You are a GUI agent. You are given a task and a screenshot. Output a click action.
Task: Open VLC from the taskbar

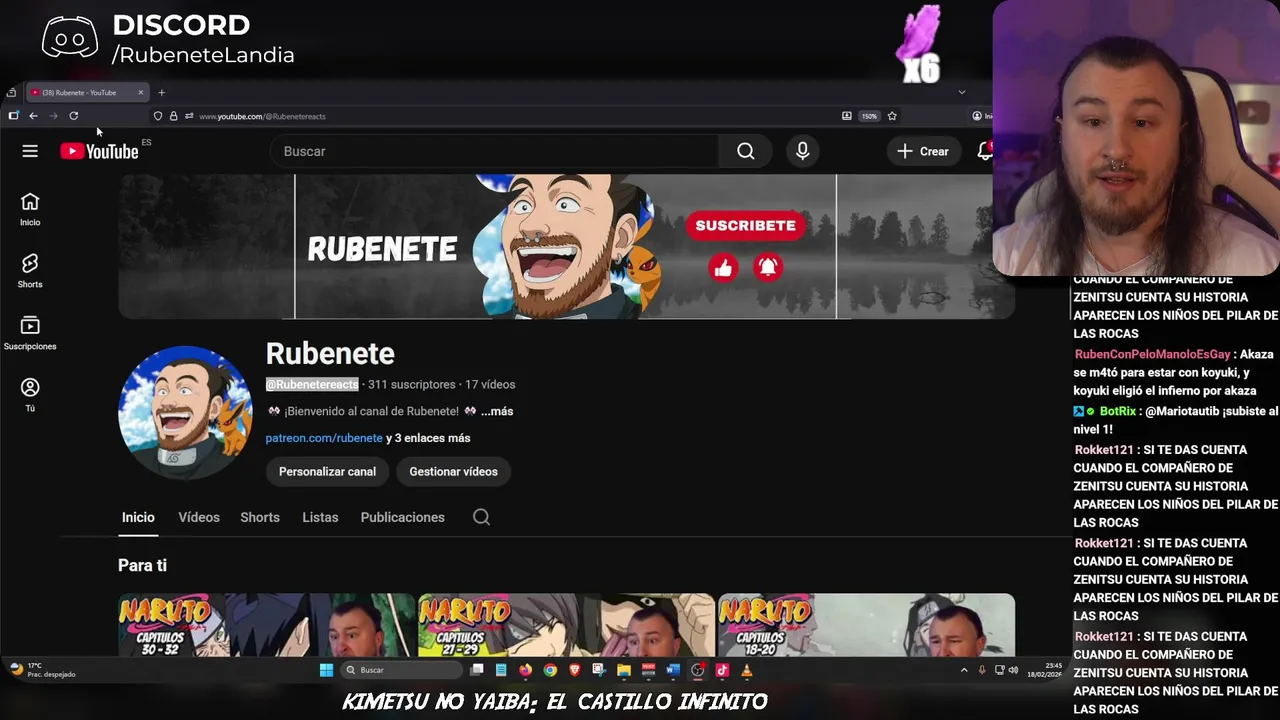(x=746, y=670)
